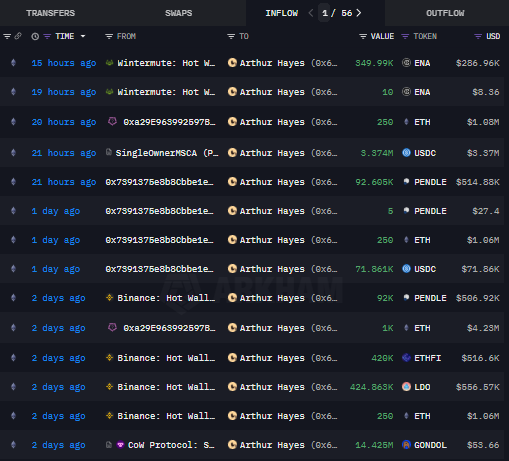The image size is (509, 461).
Task: Switch to the SWAPS tab
Action: coord(179,13)
